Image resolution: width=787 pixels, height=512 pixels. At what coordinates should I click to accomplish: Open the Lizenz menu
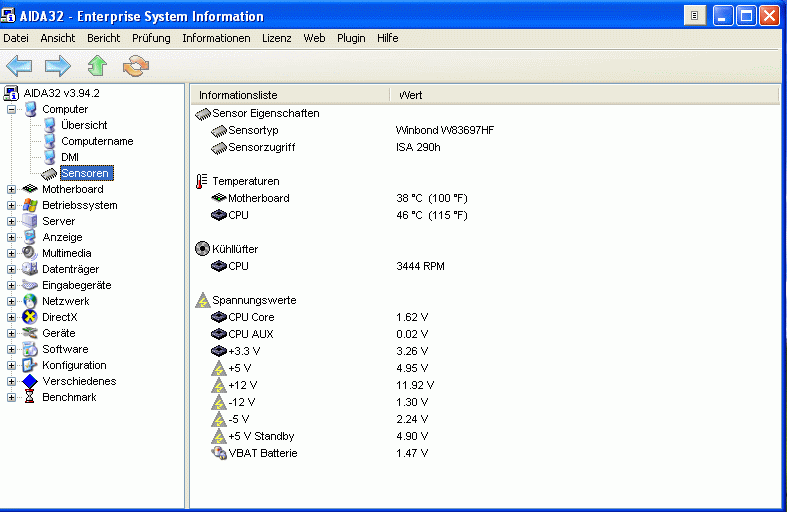pyautogui.click(x=277, y=38)
